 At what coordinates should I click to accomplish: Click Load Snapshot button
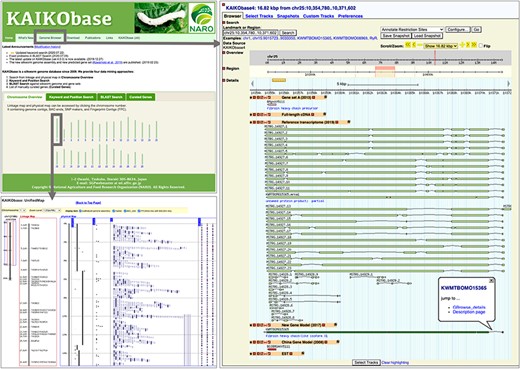pyautogui.click(x=427, y=35)
